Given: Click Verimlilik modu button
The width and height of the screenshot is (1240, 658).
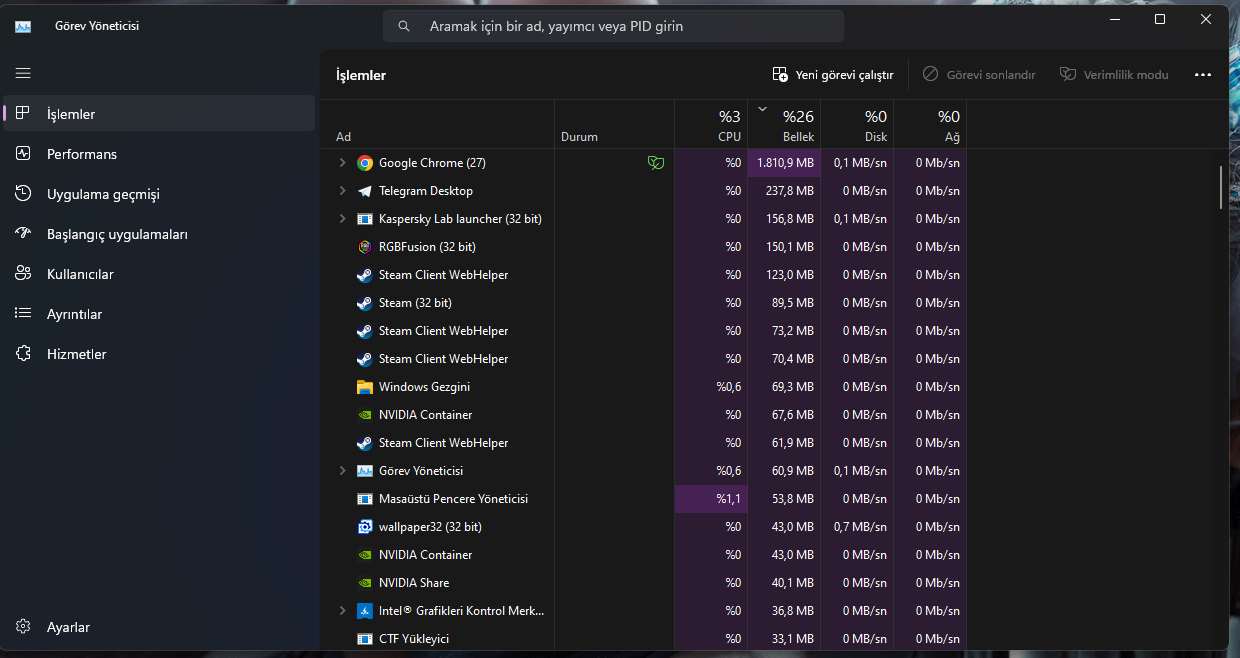Looking at the screenshot, I should (x=1114, y=75).
